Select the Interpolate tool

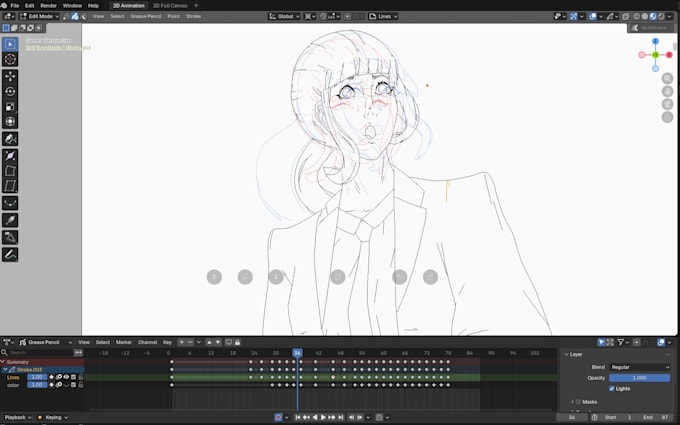click(10, 220)
